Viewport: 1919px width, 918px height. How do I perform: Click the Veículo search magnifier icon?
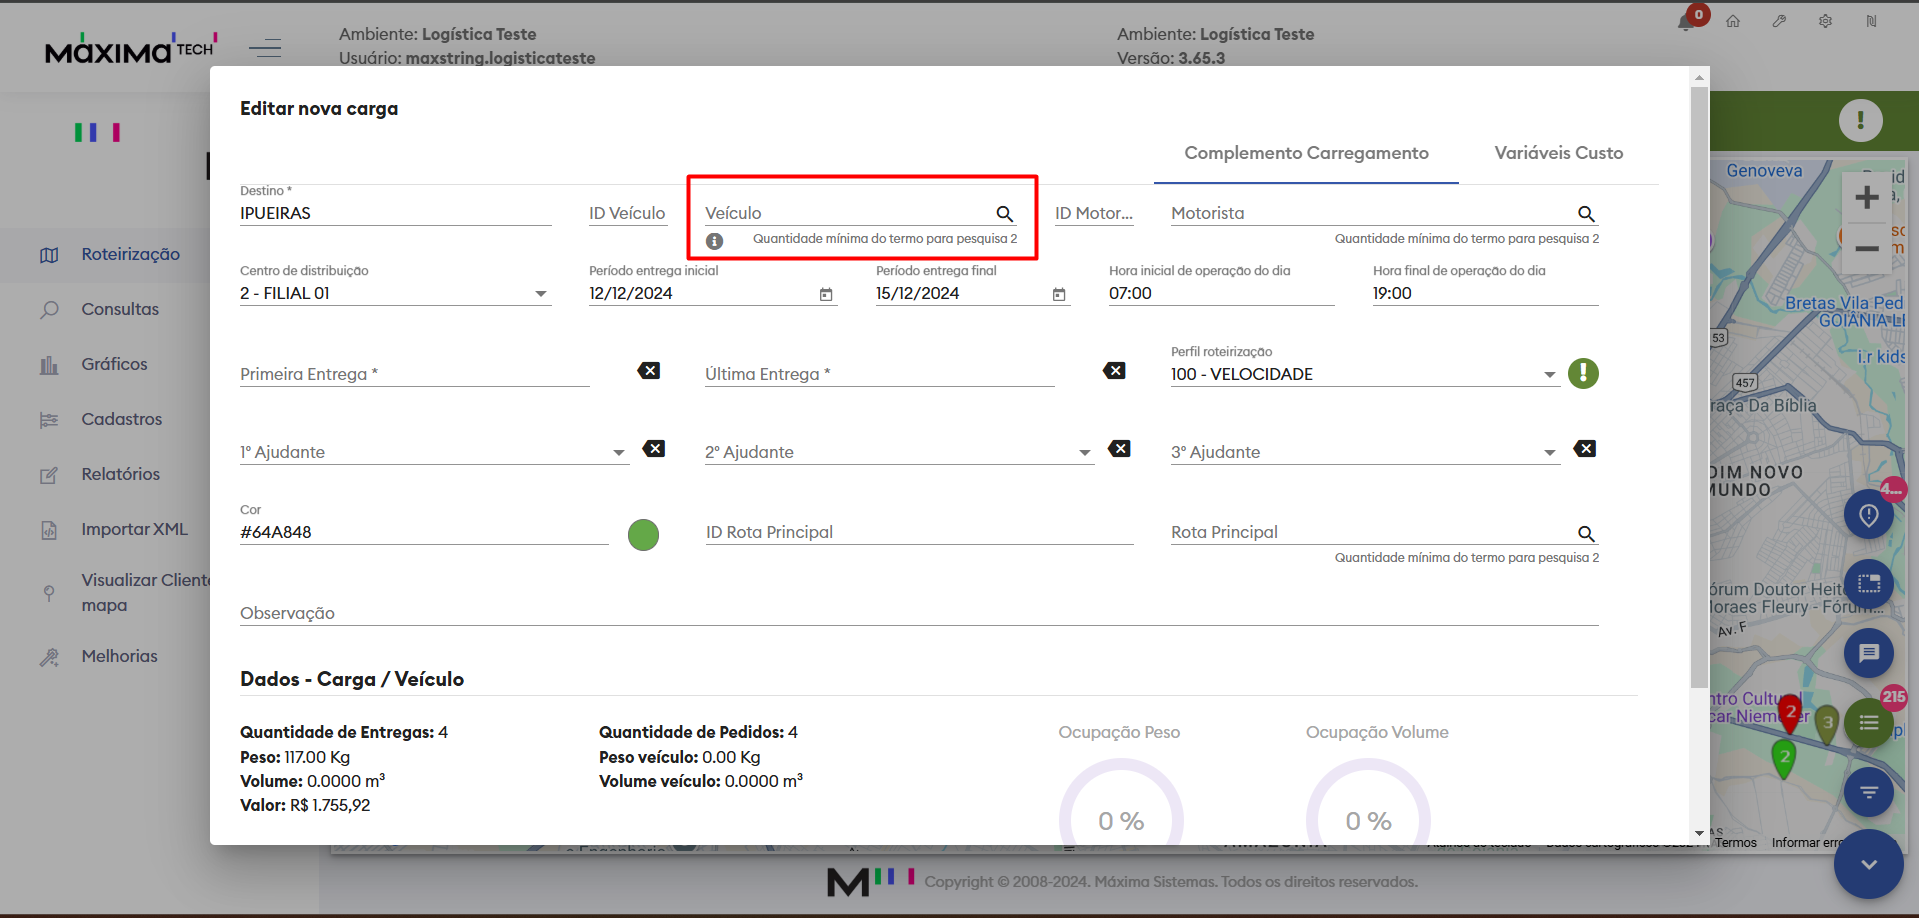1004,214
